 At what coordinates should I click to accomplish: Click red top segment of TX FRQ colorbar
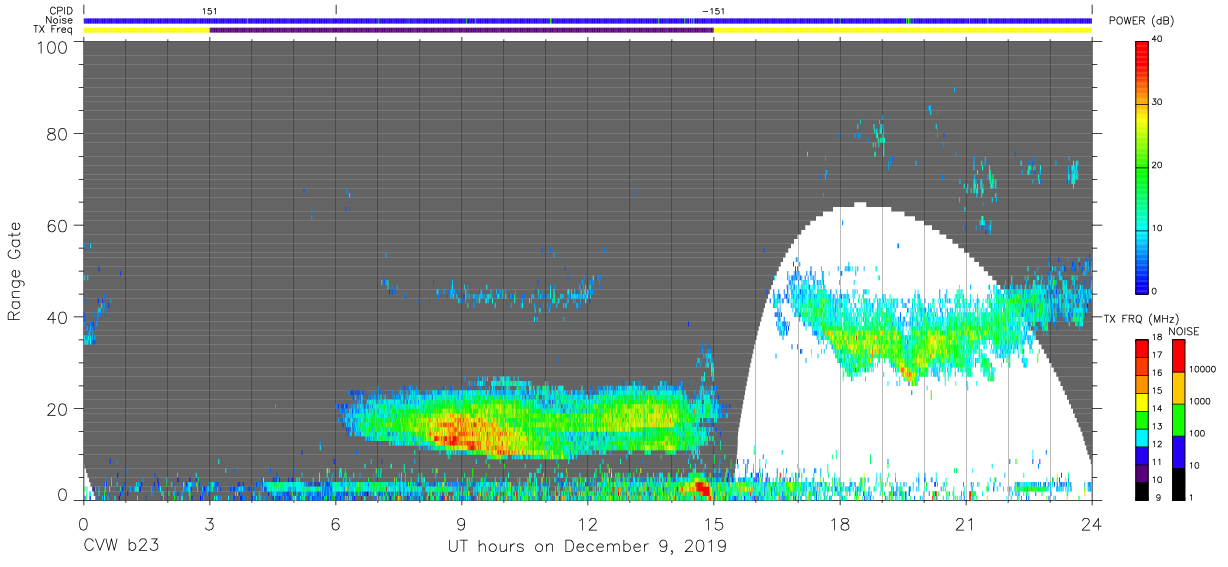click(x=1141, y=347)
